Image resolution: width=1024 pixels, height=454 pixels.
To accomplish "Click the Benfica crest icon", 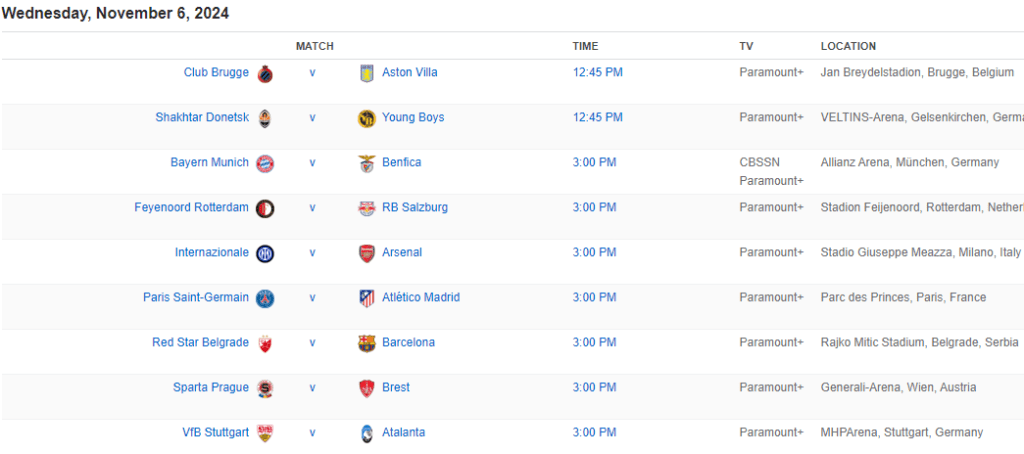I will [x=366, y=163].
